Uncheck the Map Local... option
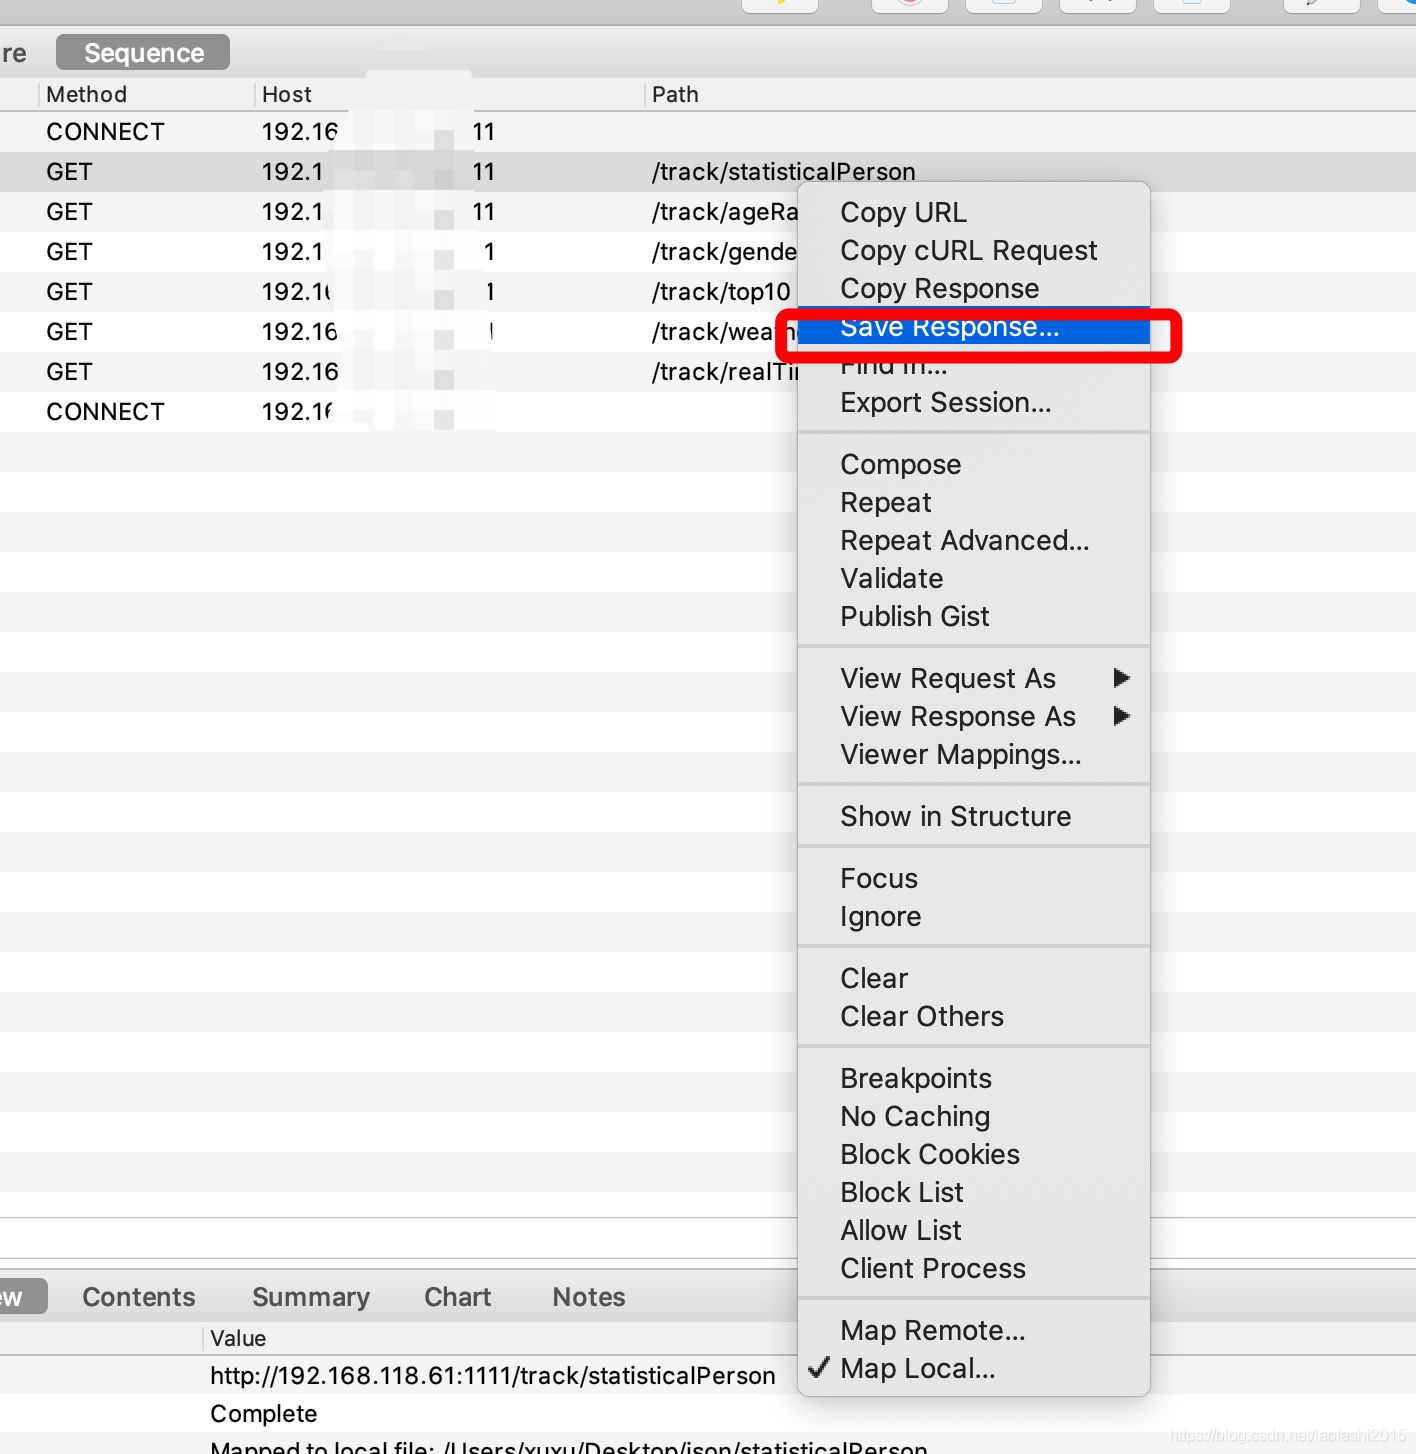 pos(974,1369)
